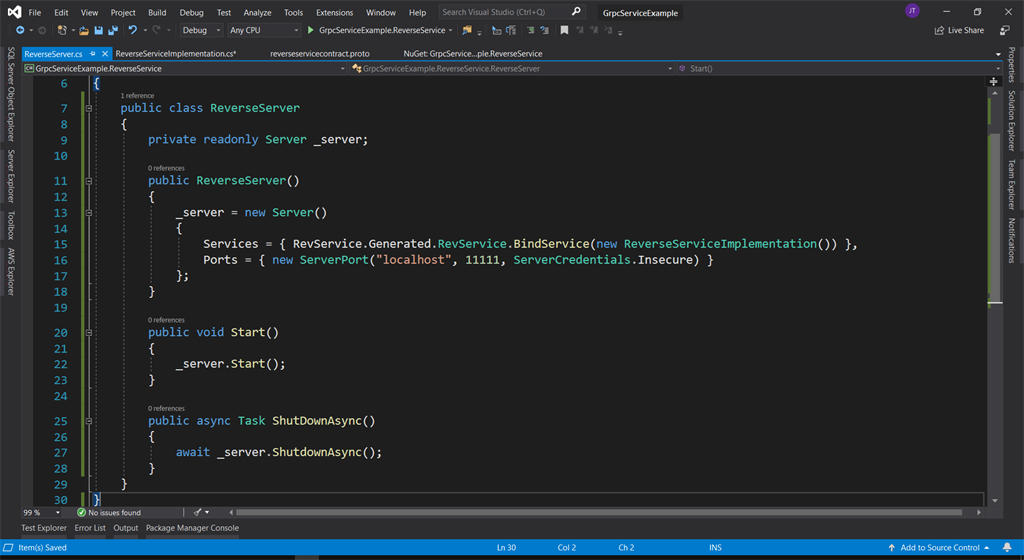
Task: Open the Any CPU platform dropdown
Action: [263, 31]
